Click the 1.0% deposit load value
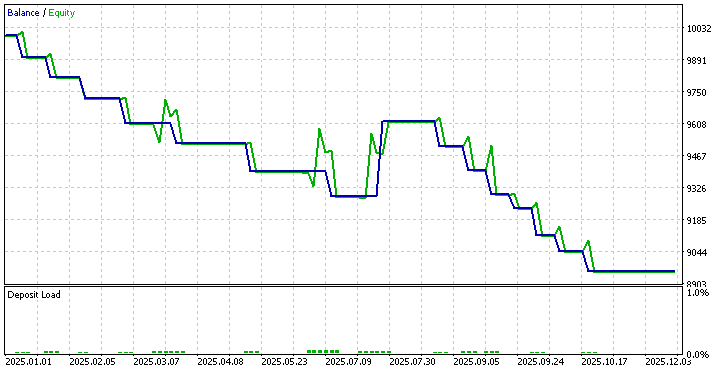The image size is (727, 371). point(698,293)
